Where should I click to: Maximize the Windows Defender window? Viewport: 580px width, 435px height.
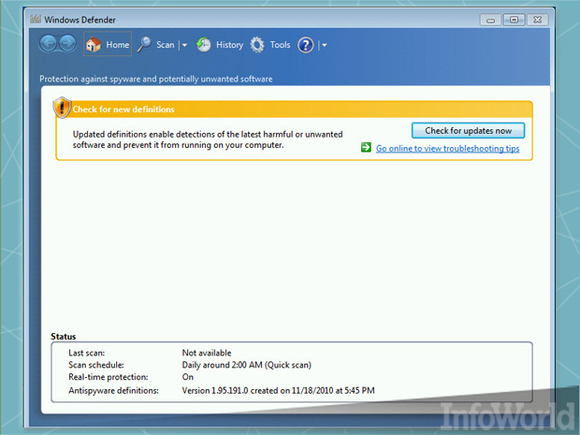click(514, 20)
